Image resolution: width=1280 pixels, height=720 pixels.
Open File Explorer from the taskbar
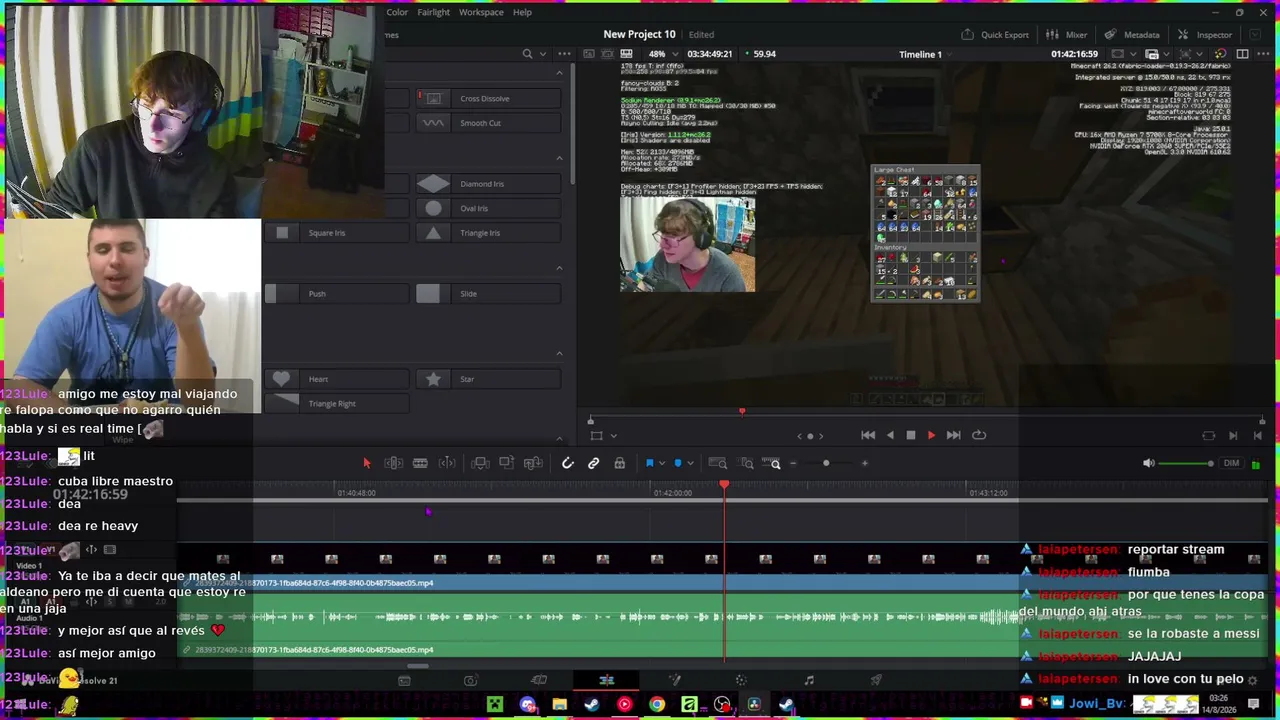560,705
